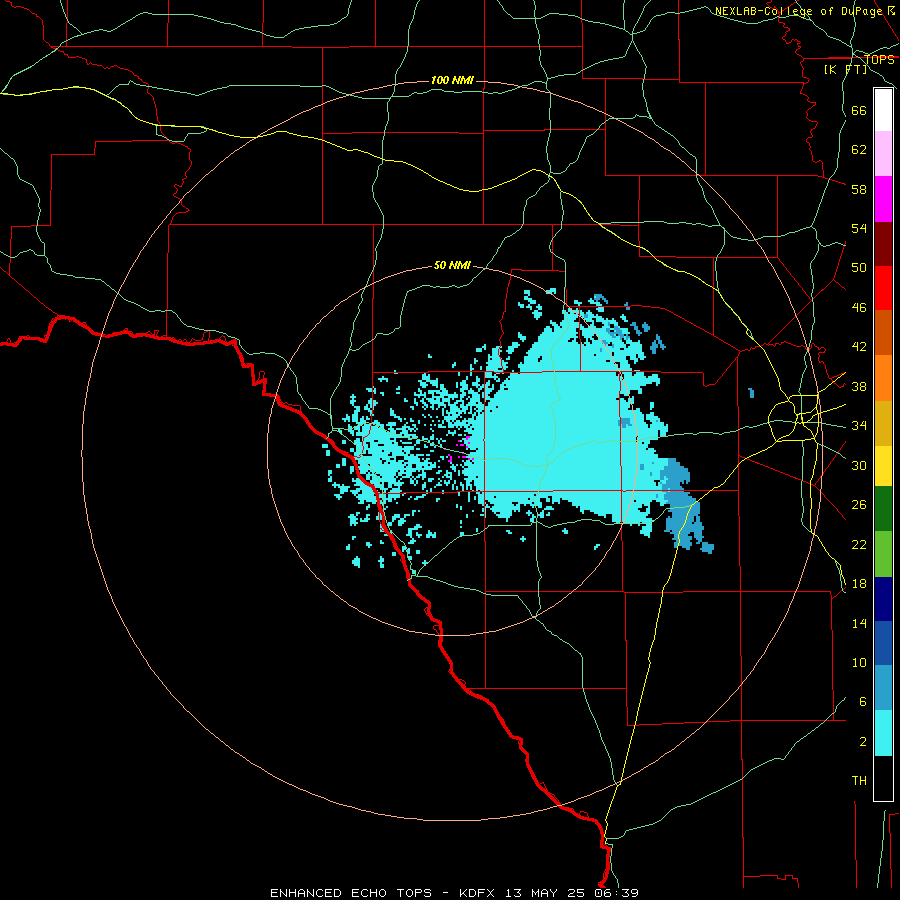Click the ENHANCED ECHO TOPS caption
This screenshot has height=900, width=900.
tap(351, 893)
